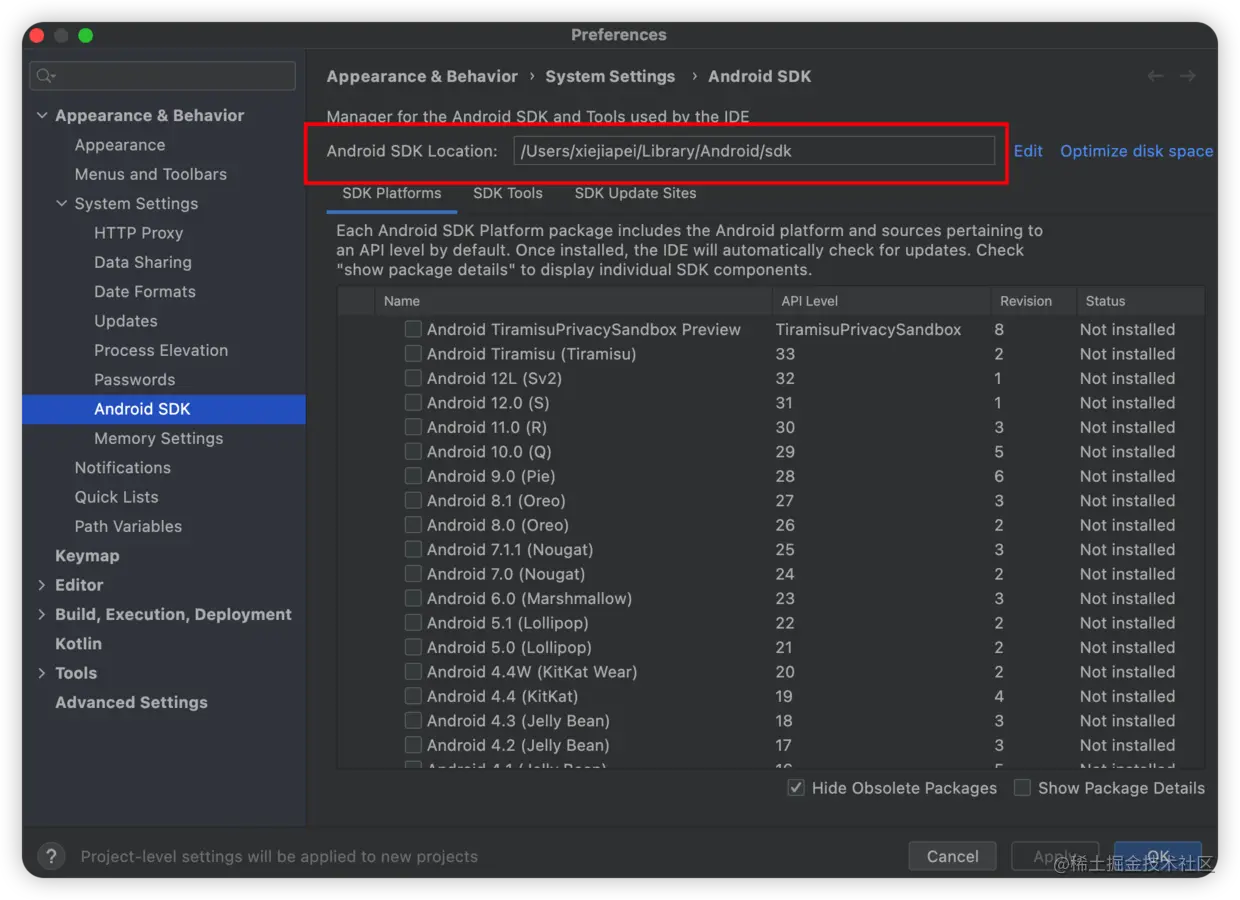Click Optimize disk space link
The width and height of the screenshot is (1240, 900).
pyautogui.click(x=1136, y=151)
